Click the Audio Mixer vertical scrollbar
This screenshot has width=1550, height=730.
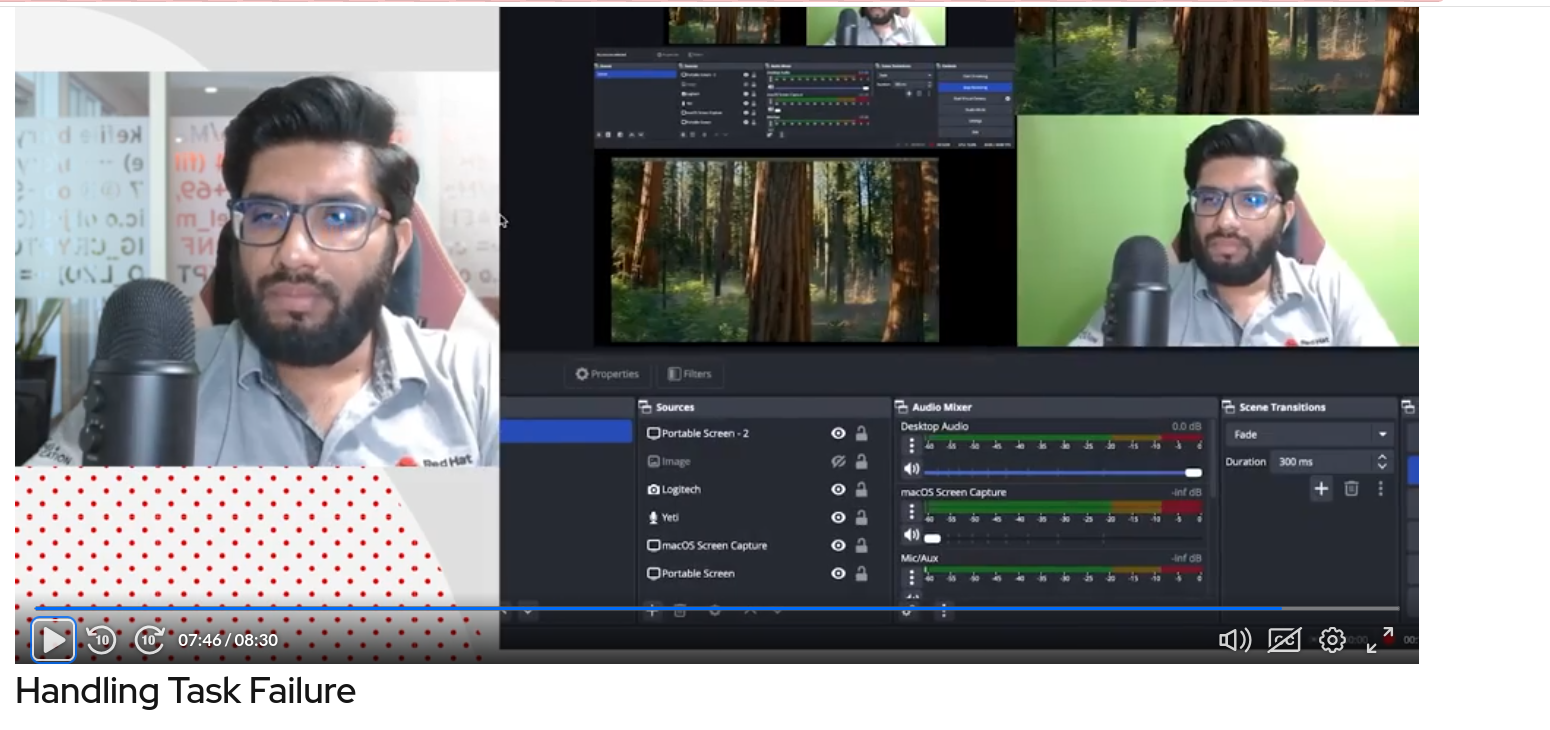pyautogui.click(x=1212, y=460)
